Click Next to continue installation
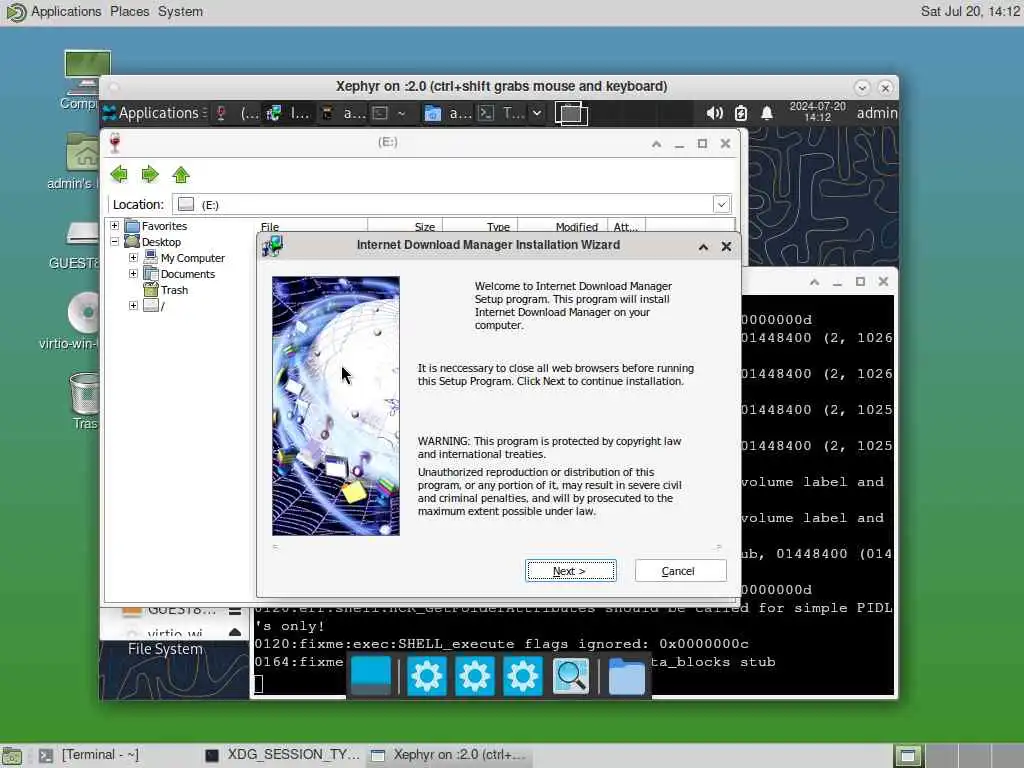Viewport: 1024px width, 768px height. 571,571
